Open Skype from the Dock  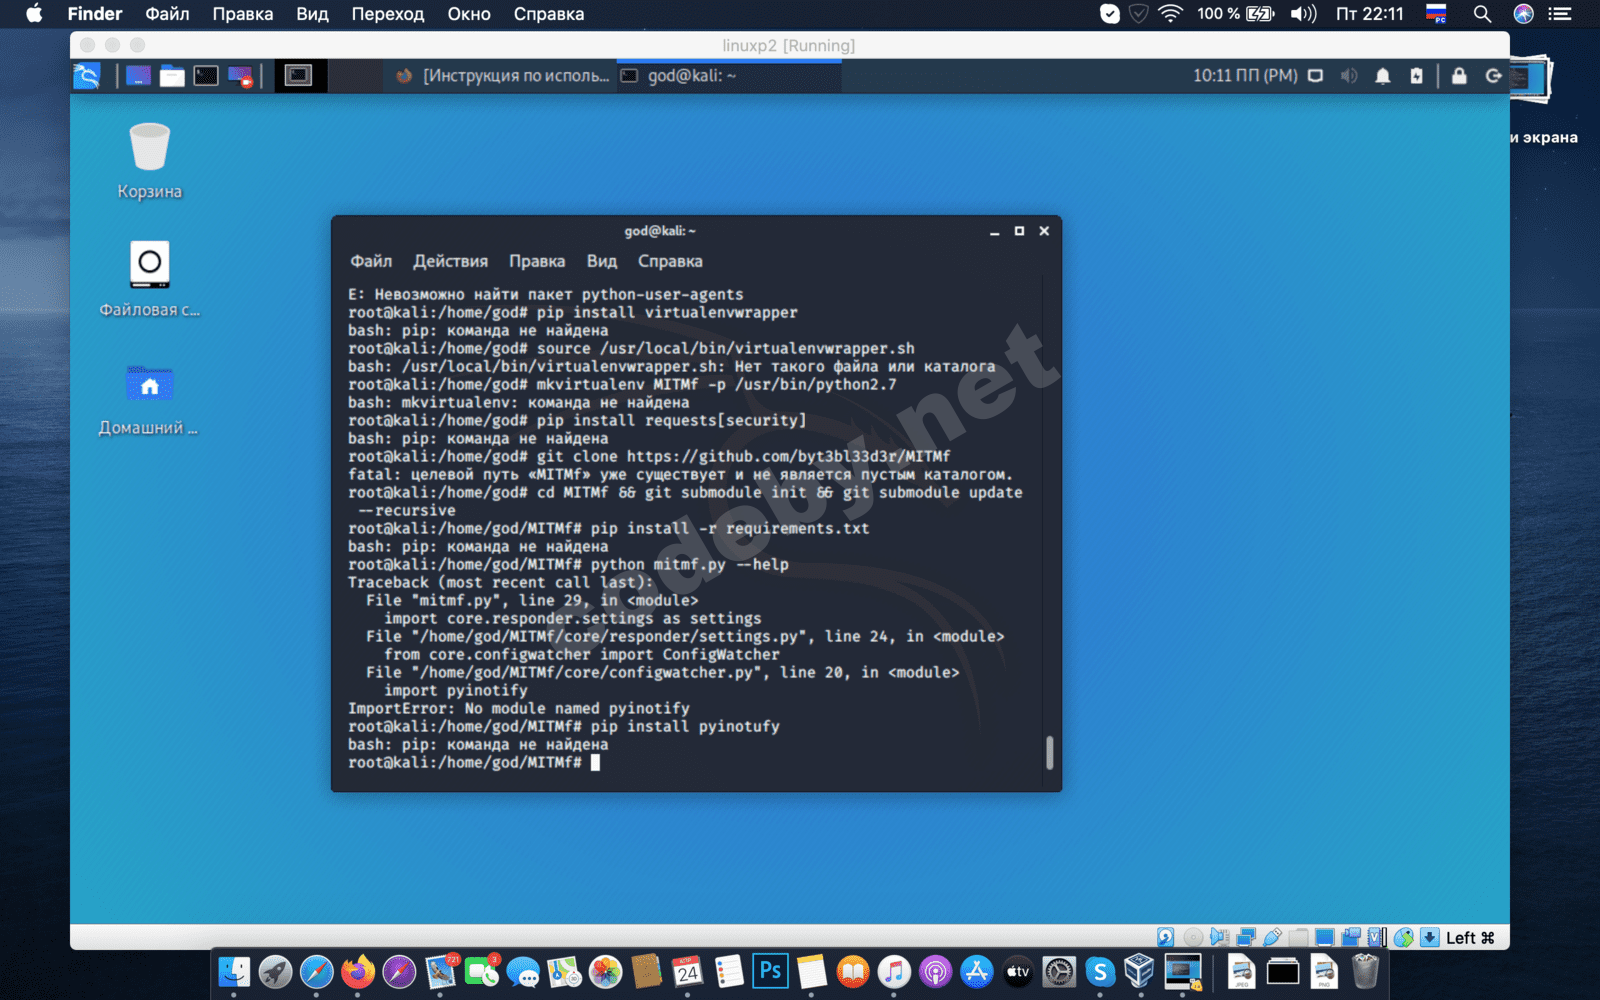(1100, 971)
